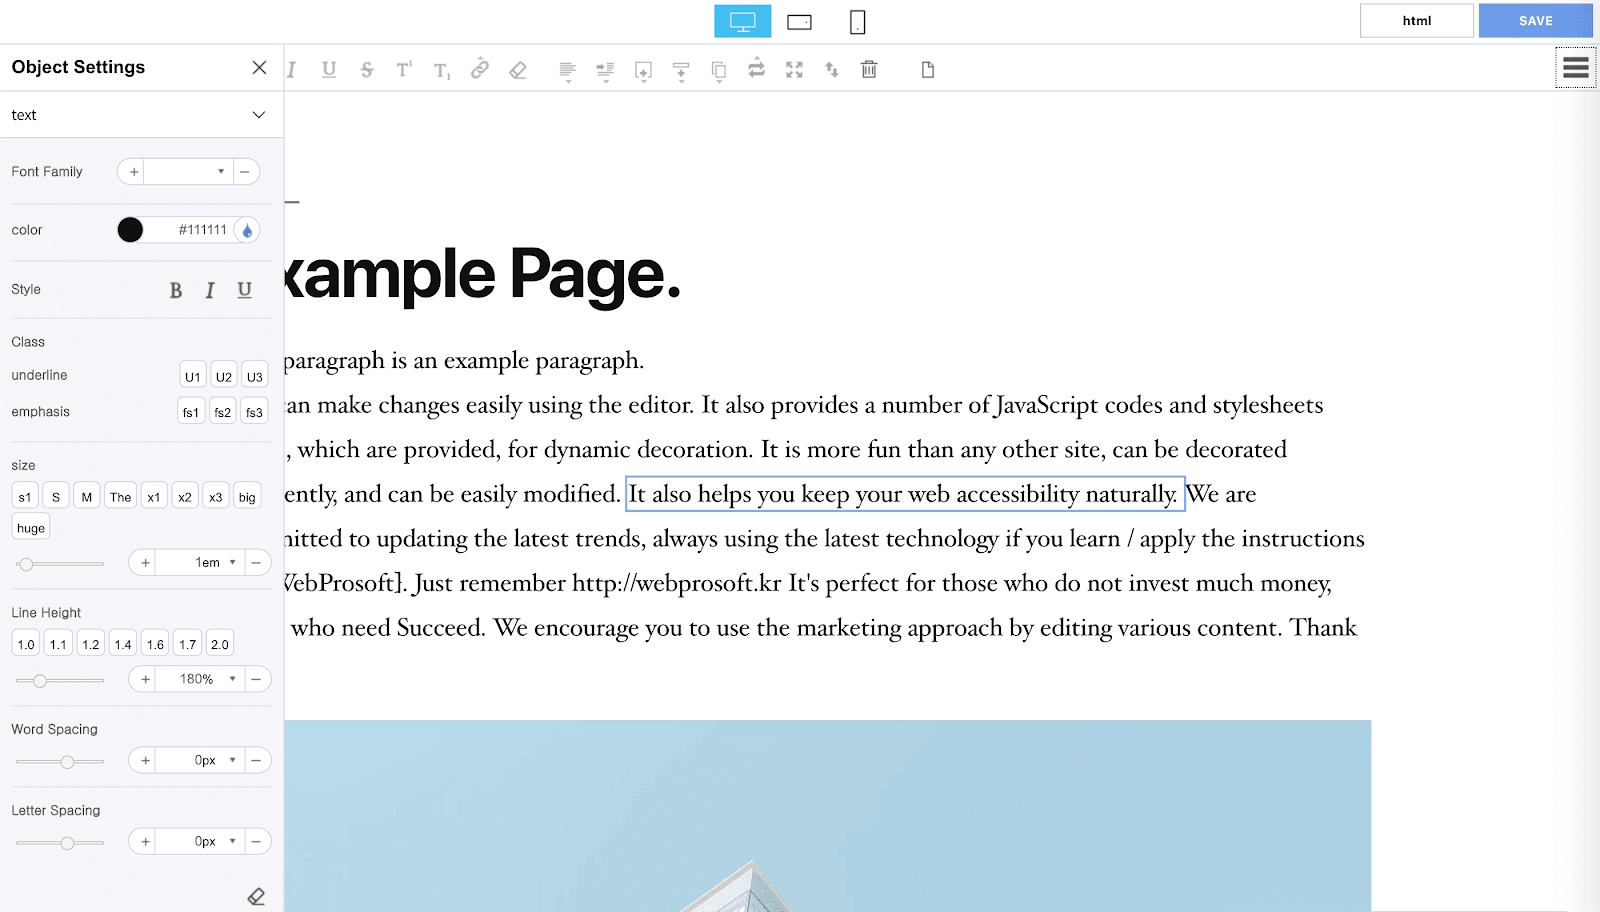Viewport: 1600px width, 912px height.
Task: Click the Line Height slider handle
Action: point(40,681)
